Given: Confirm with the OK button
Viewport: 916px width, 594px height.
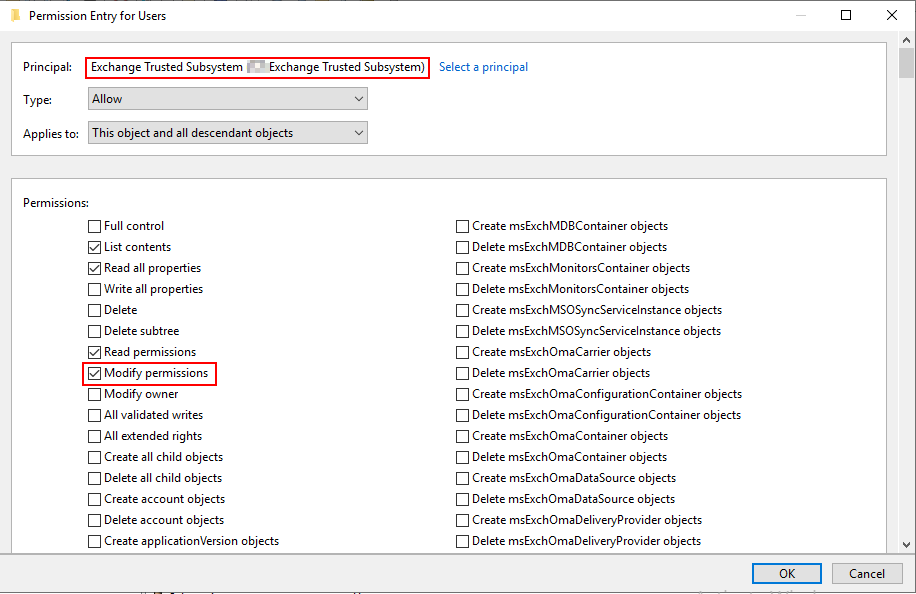Looking at the screenshot, I should pos(786,574).
